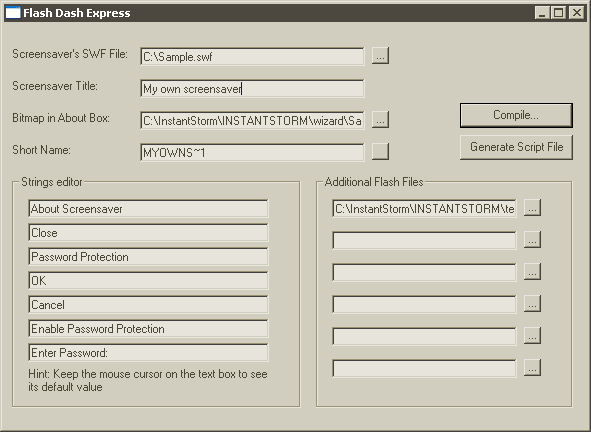
Task: Click the sixth empty Additional Flash Files field
Action: coord(424,369)
